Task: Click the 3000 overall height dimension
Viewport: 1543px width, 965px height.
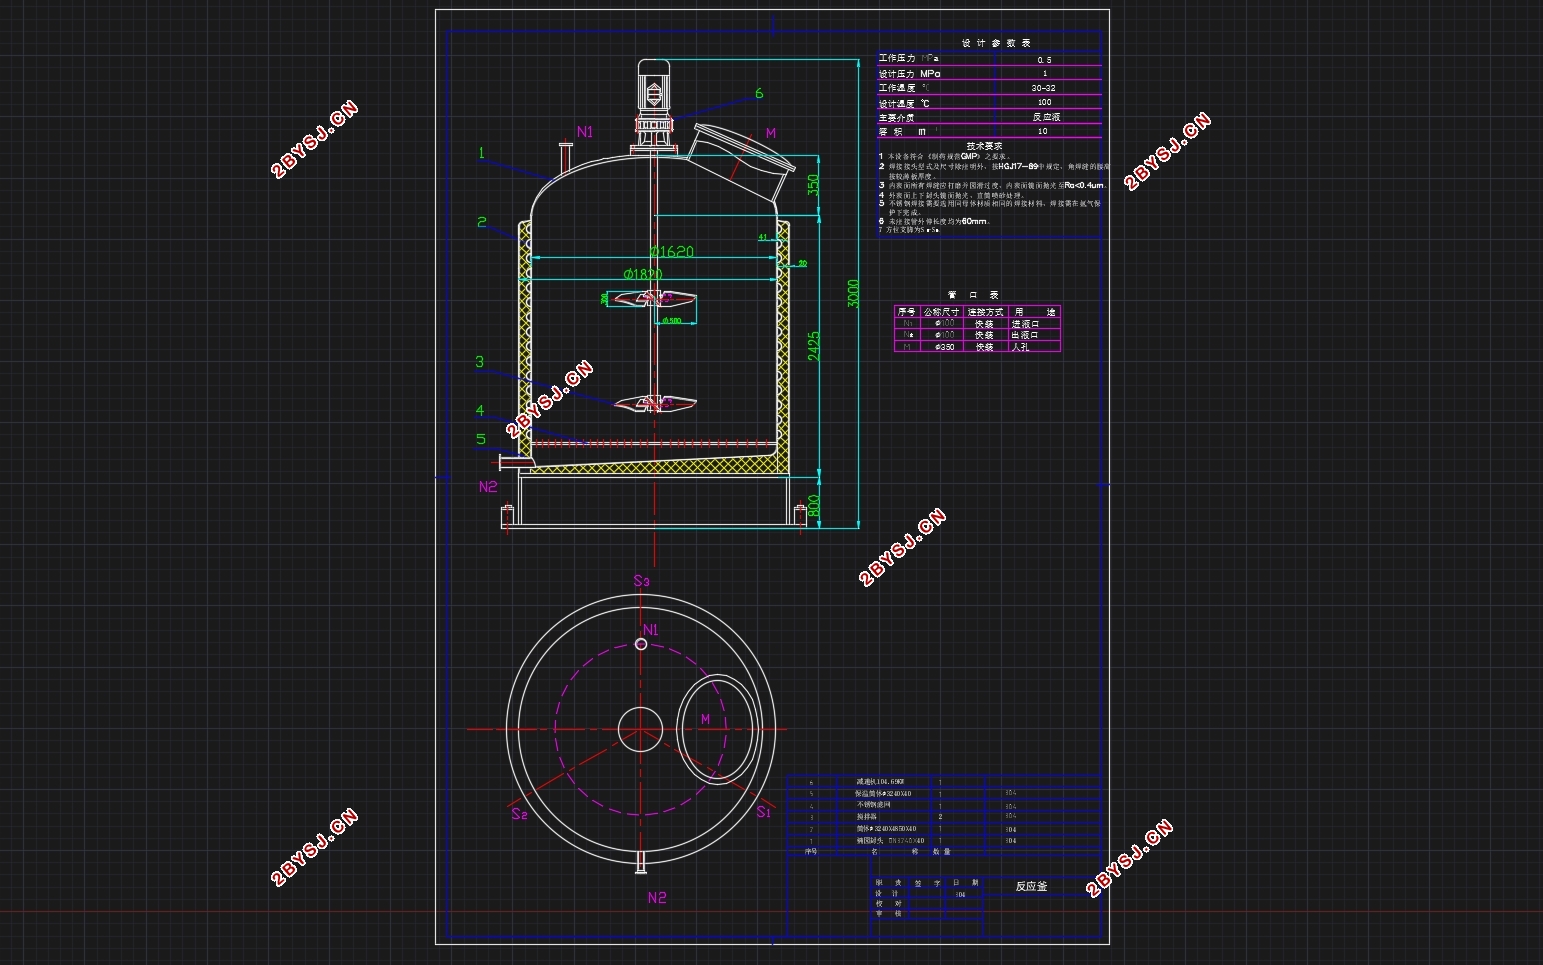Action: (x=853, y=293)
